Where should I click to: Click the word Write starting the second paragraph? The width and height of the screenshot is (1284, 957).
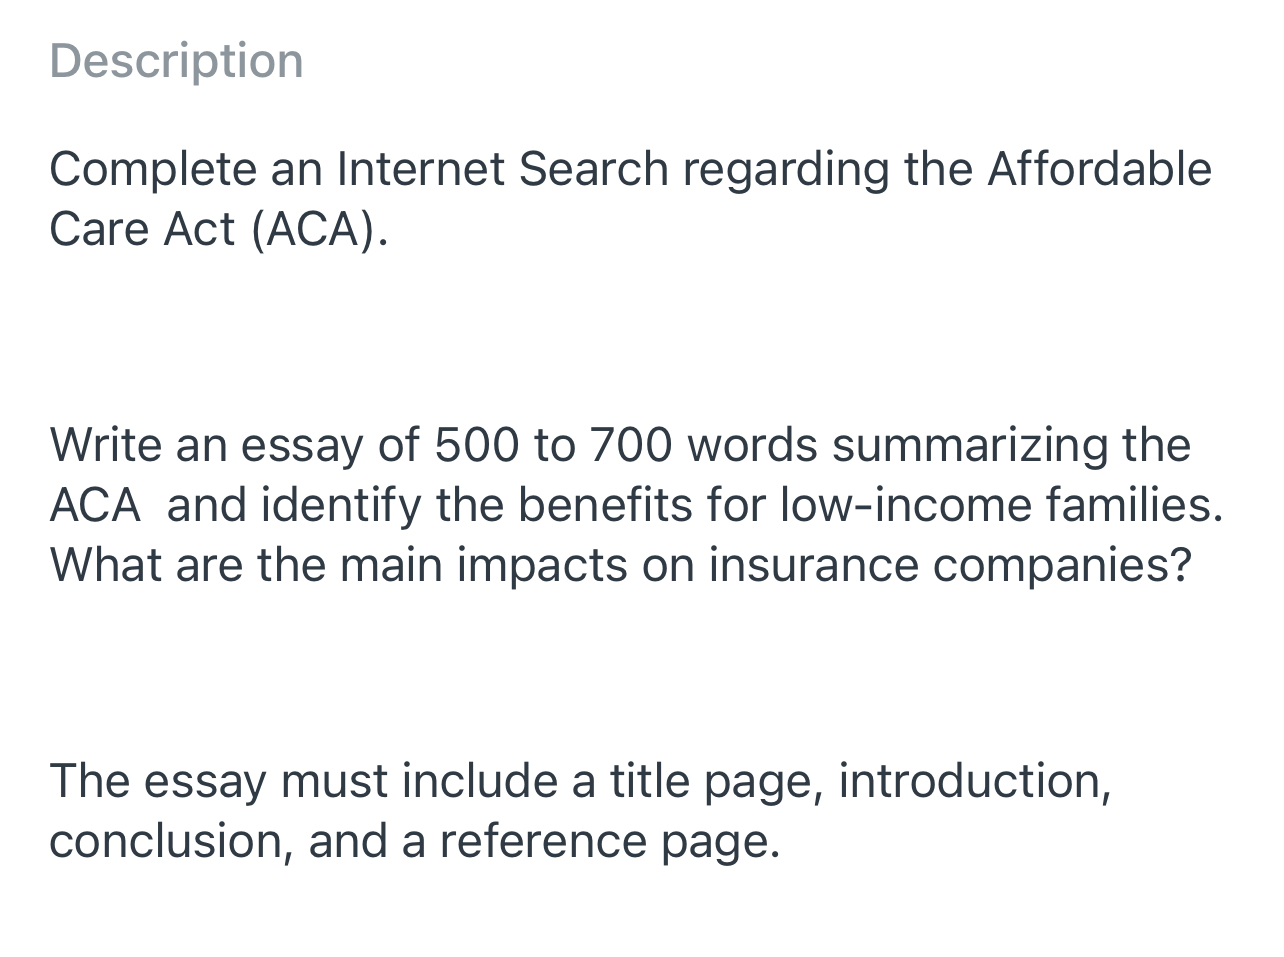pyautogui.click(x=105, y=445)
